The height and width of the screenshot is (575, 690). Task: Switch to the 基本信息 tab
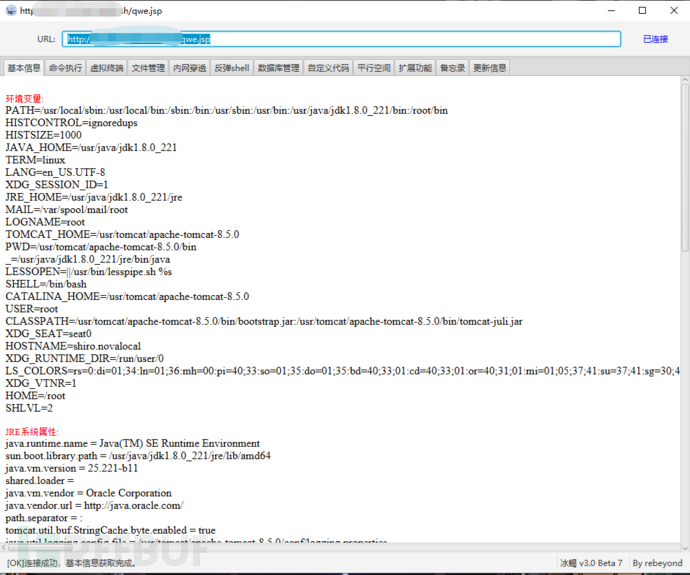(24, 68)
